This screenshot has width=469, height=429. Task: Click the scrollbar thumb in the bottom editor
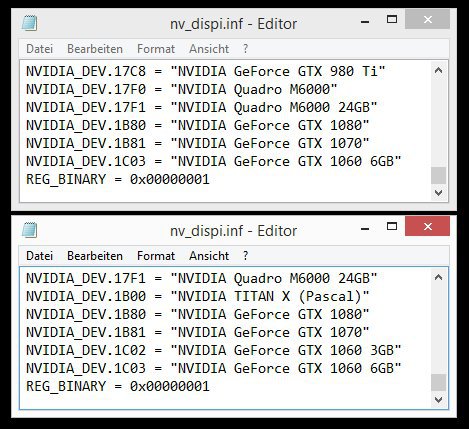tap(438, 382)
